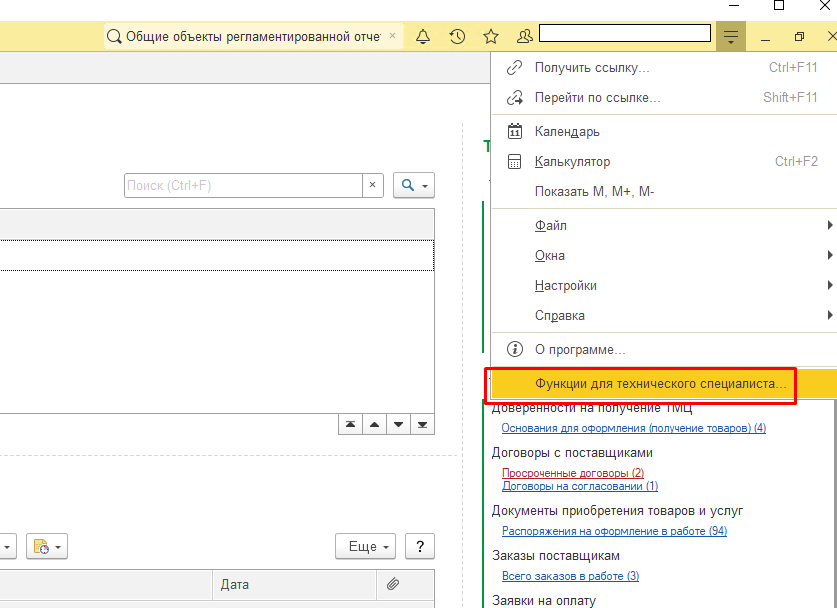Expand the Окна submenu
The width and height of the screenshot is (837, 608).
664,255
